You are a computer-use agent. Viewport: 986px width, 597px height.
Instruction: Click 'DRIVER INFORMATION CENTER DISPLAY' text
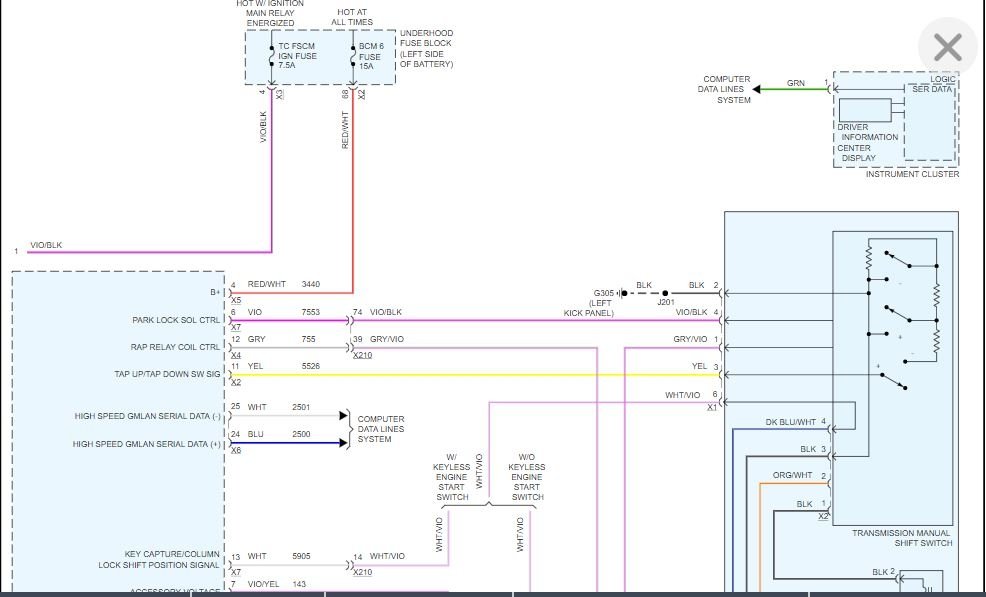(867, 142)
